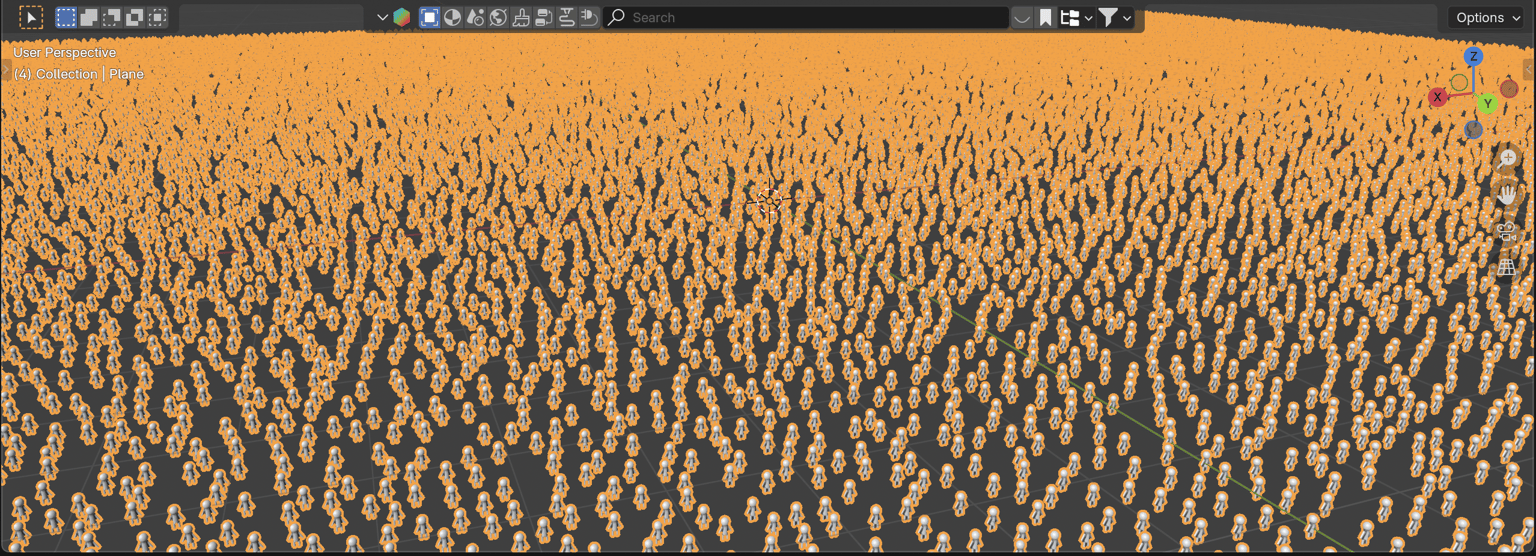Choose Invert existing selection mode
Screen dimensions: 1536x556
pos(134,17)
